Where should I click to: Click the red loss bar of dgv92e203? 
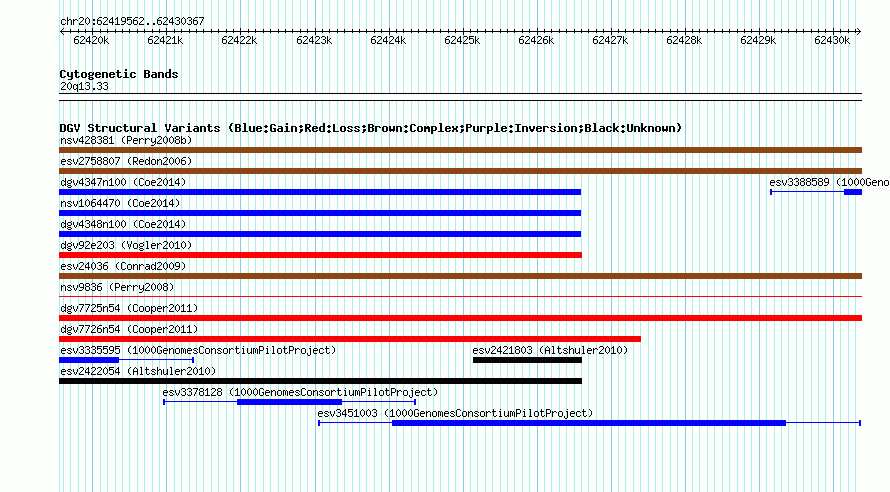tap(321, 255)
